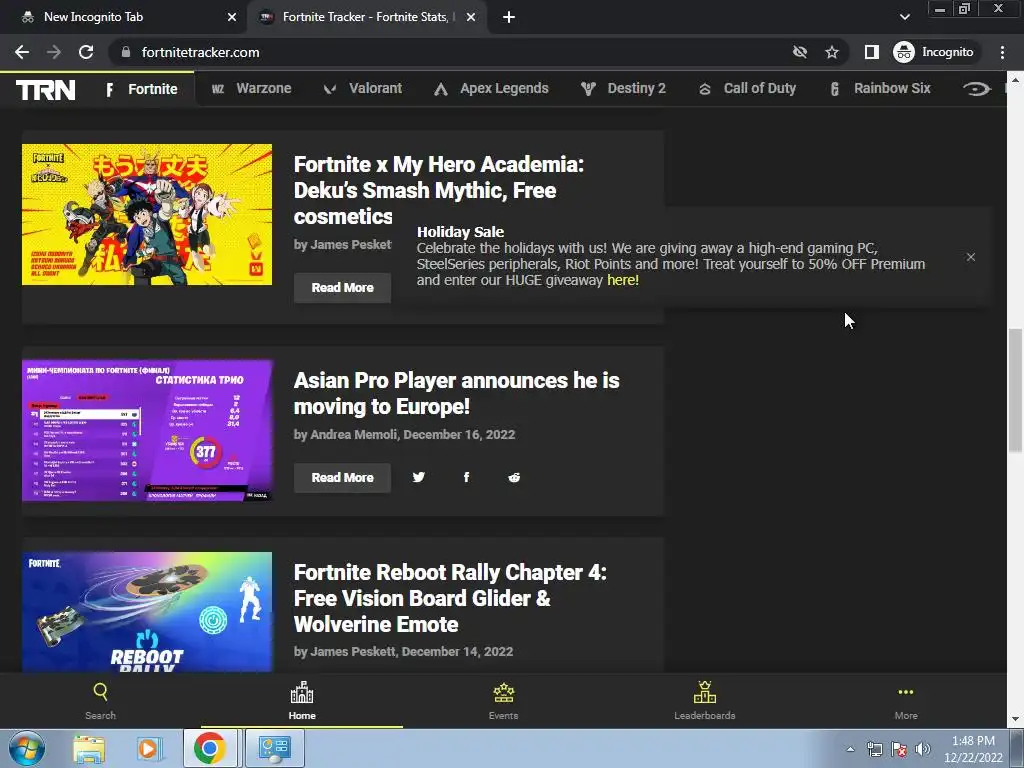Close the Fortnite Tracker browser tab
This screenshot has width=1024, height=768.
coord(471,18)
